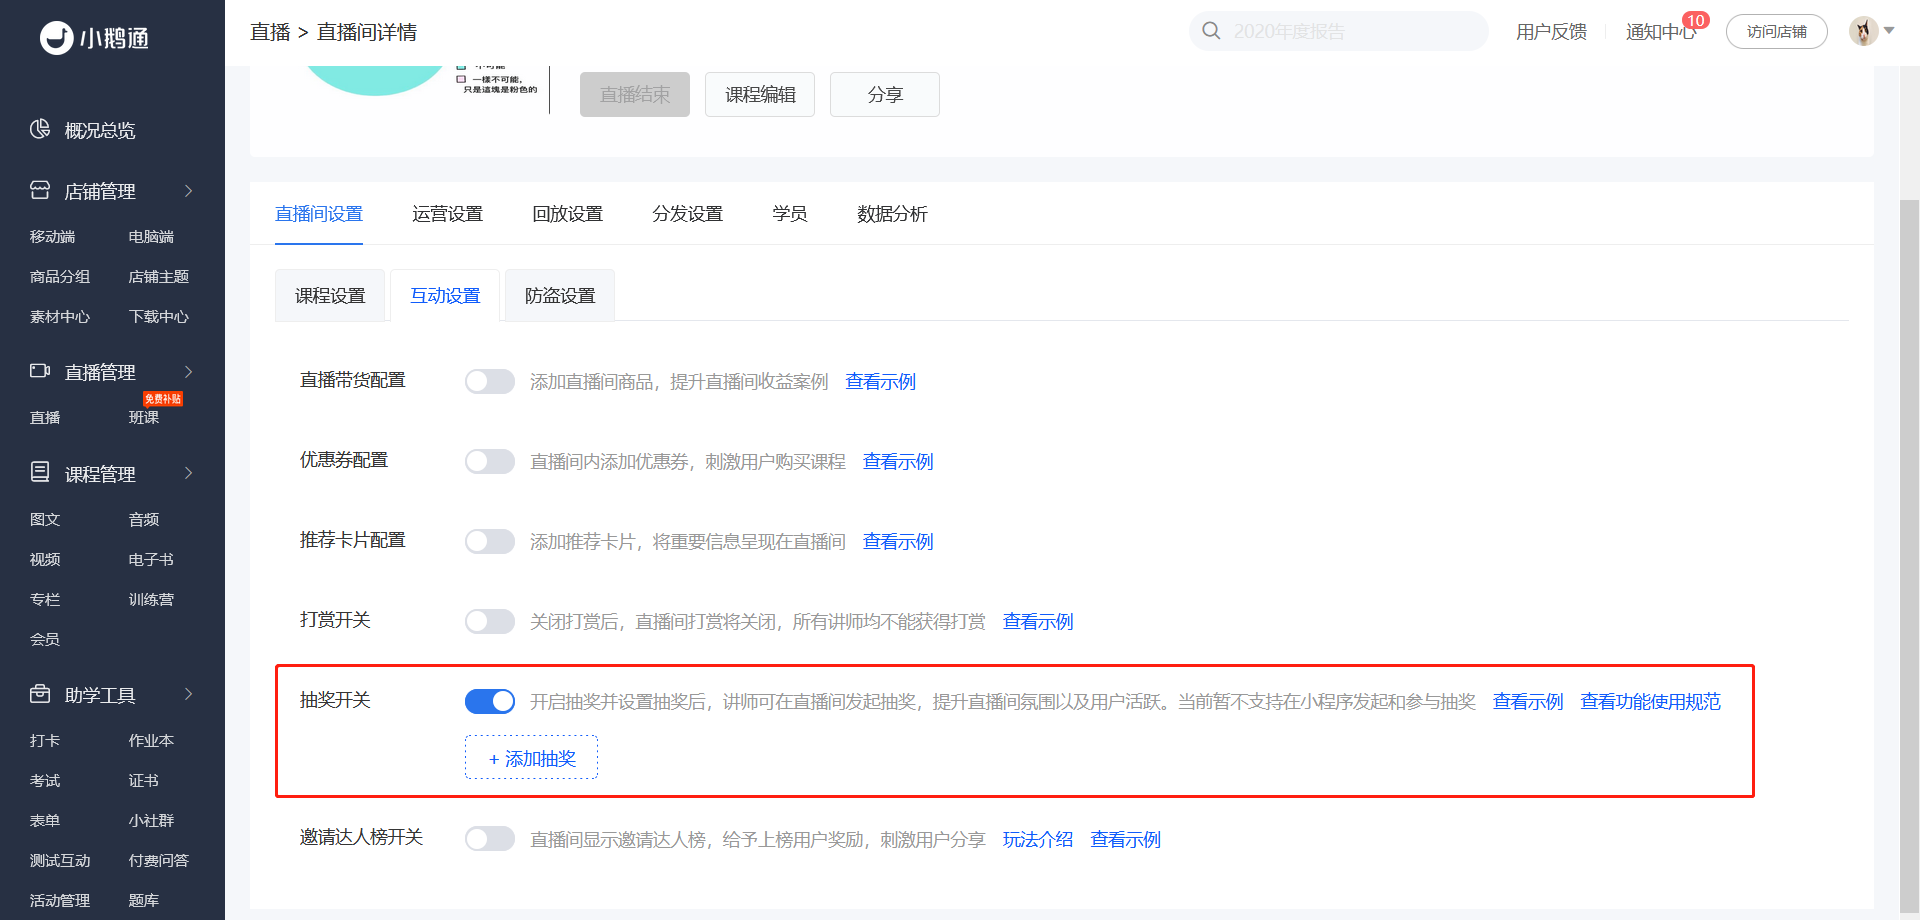The height and width of the screenshot is (920, 1920).
Task: Click the 助学工具 toolbox icon
Action: (40, 693)
